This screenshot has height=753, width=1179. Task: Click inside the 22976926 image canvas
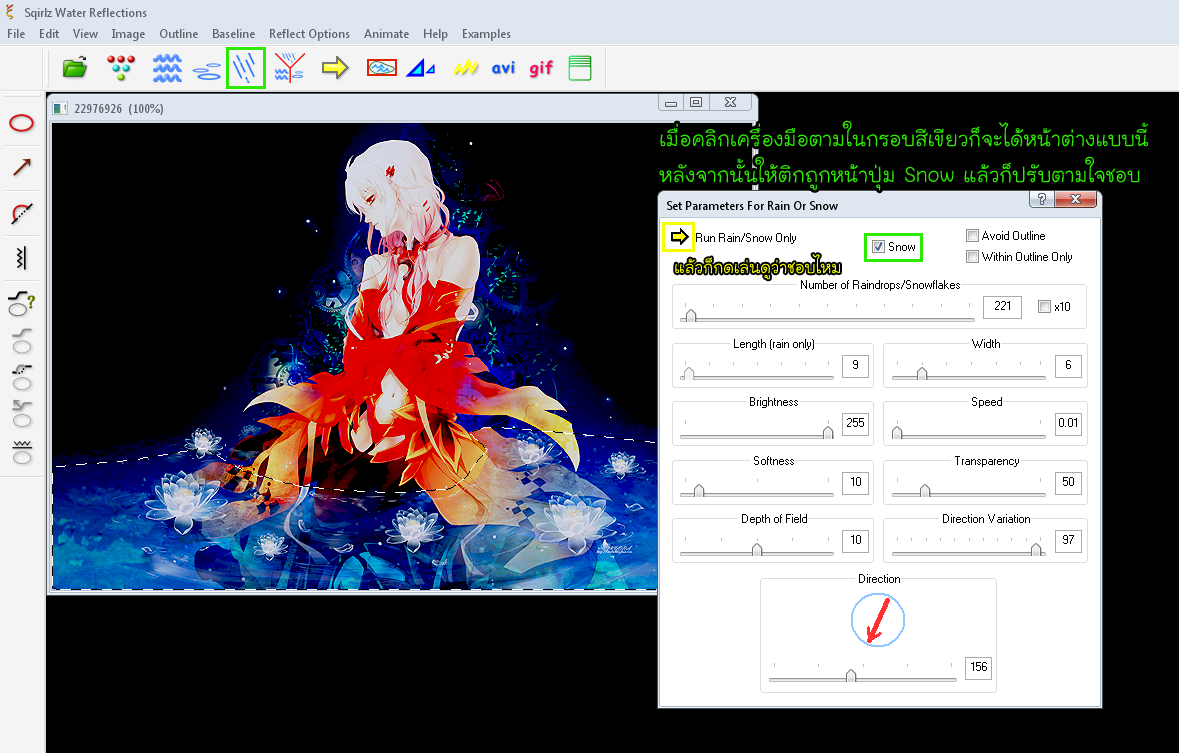point(353,356)
